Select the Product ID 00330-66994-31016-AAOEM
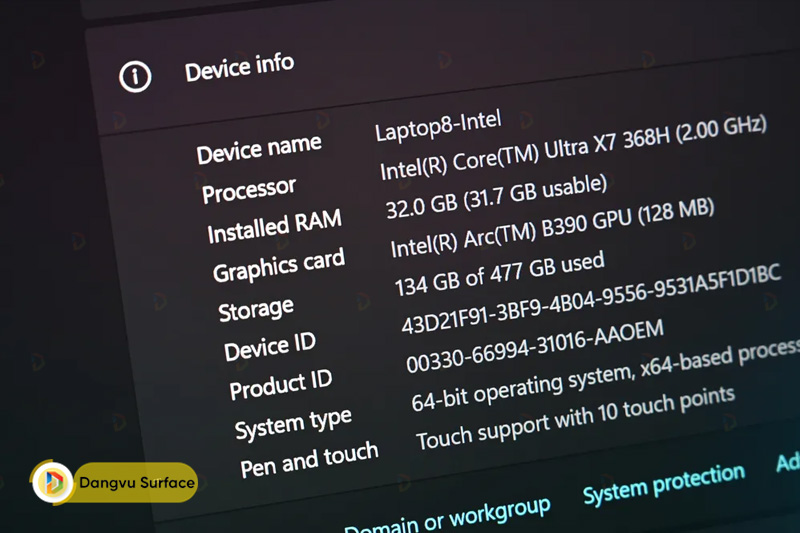Image resolution: width=800 pixels, height=533 pixels. pyautogui.click(x=535, y=346)
